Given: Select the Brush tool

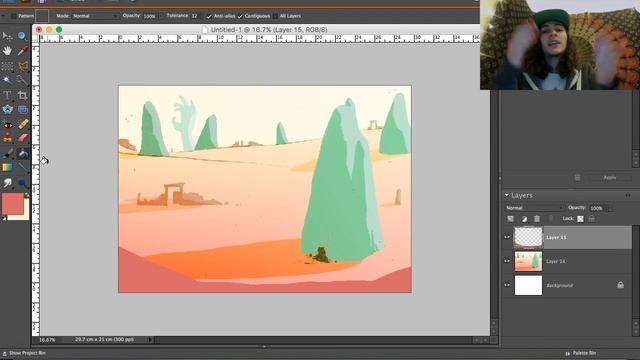Looking at the screenshot, I should click(x=7, y=153).
